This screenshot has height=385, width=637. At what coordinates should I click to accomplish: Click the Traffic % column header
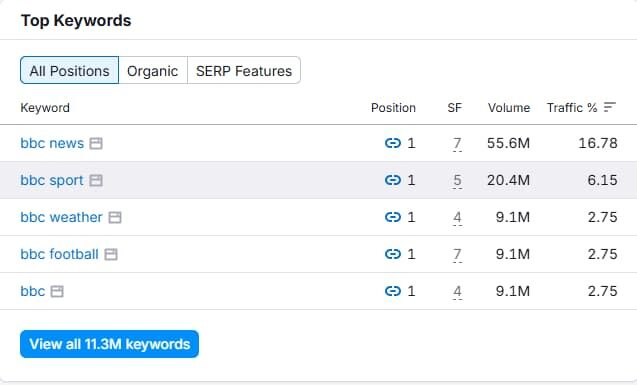572,108
